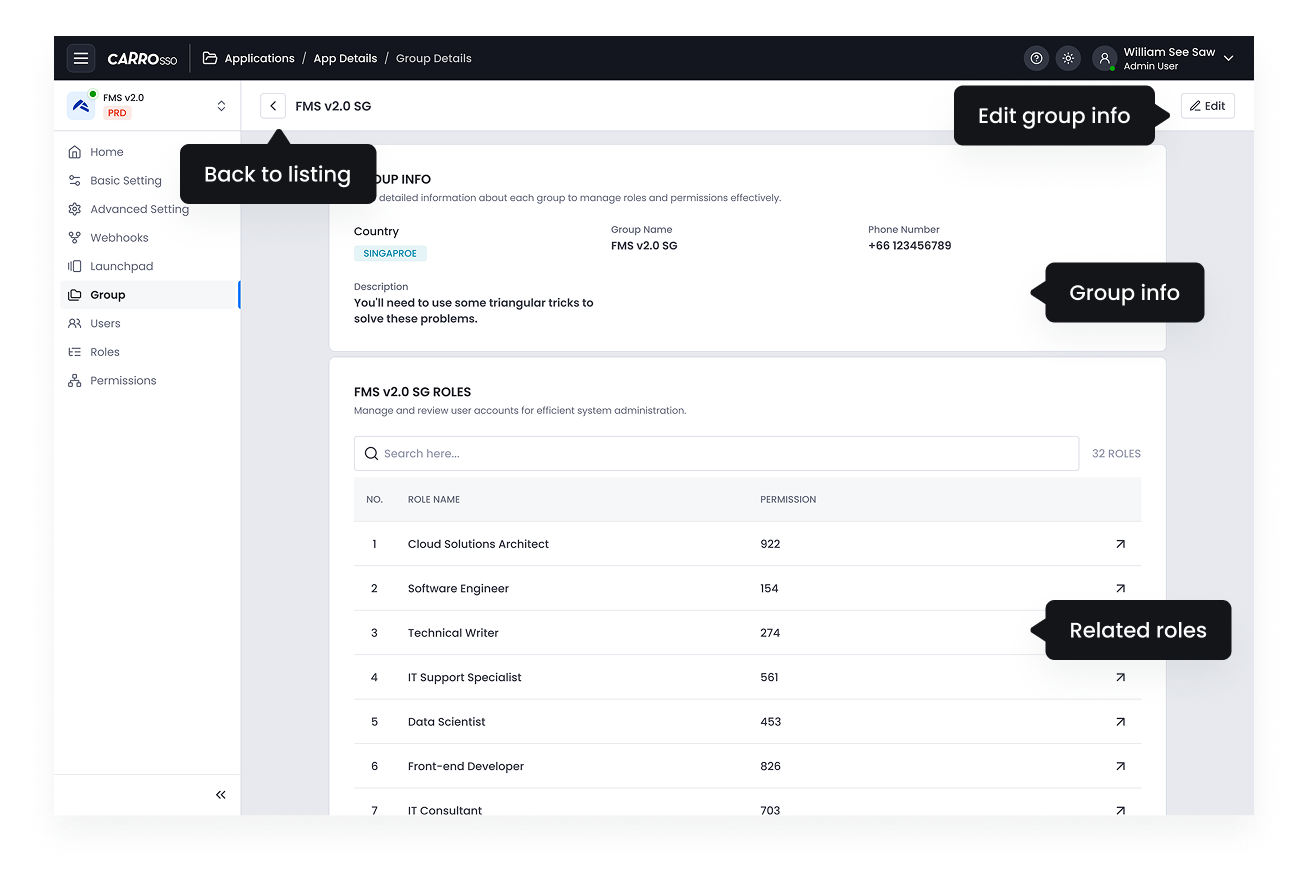Toggle light/dark theme sun icon
1308x888 pixels.
click(x=1068, y=58)
